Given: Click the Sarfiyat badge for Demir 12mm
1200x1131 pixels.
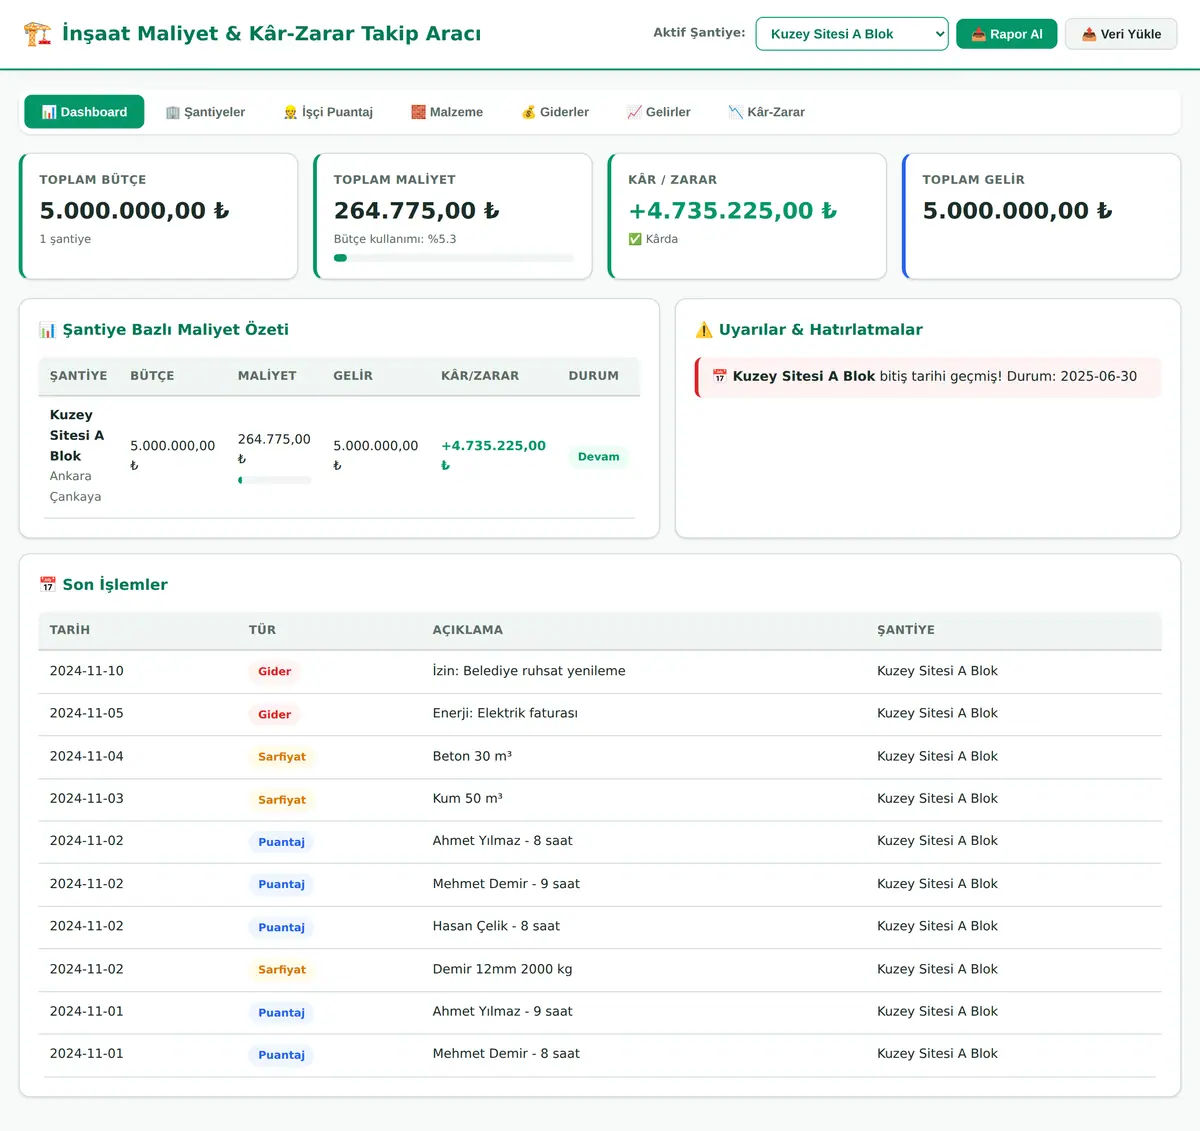Looking at the screenshot, I should click(x=282, y=970).
